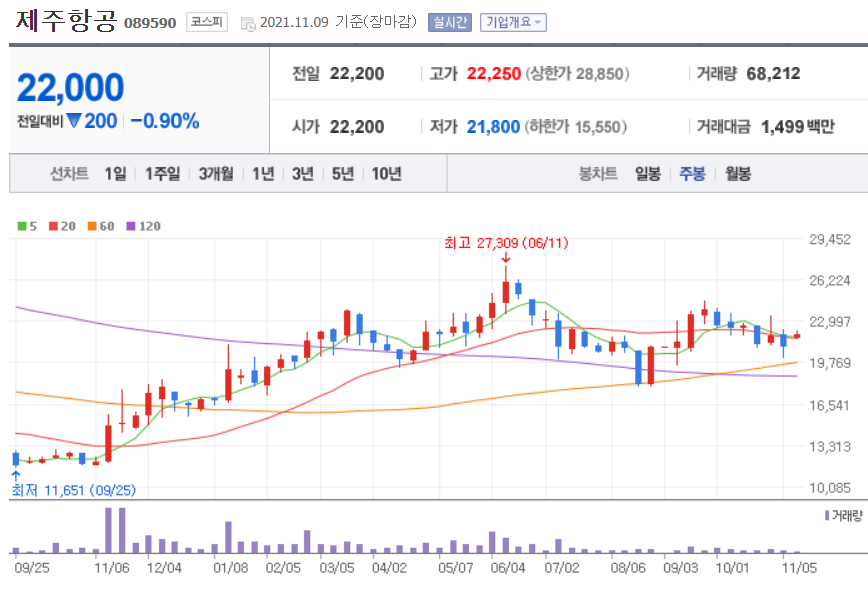The width and height of the screenshot is (868, 589).
Task: Toggle the 실시간 button
Action: (x=450, y=22)
